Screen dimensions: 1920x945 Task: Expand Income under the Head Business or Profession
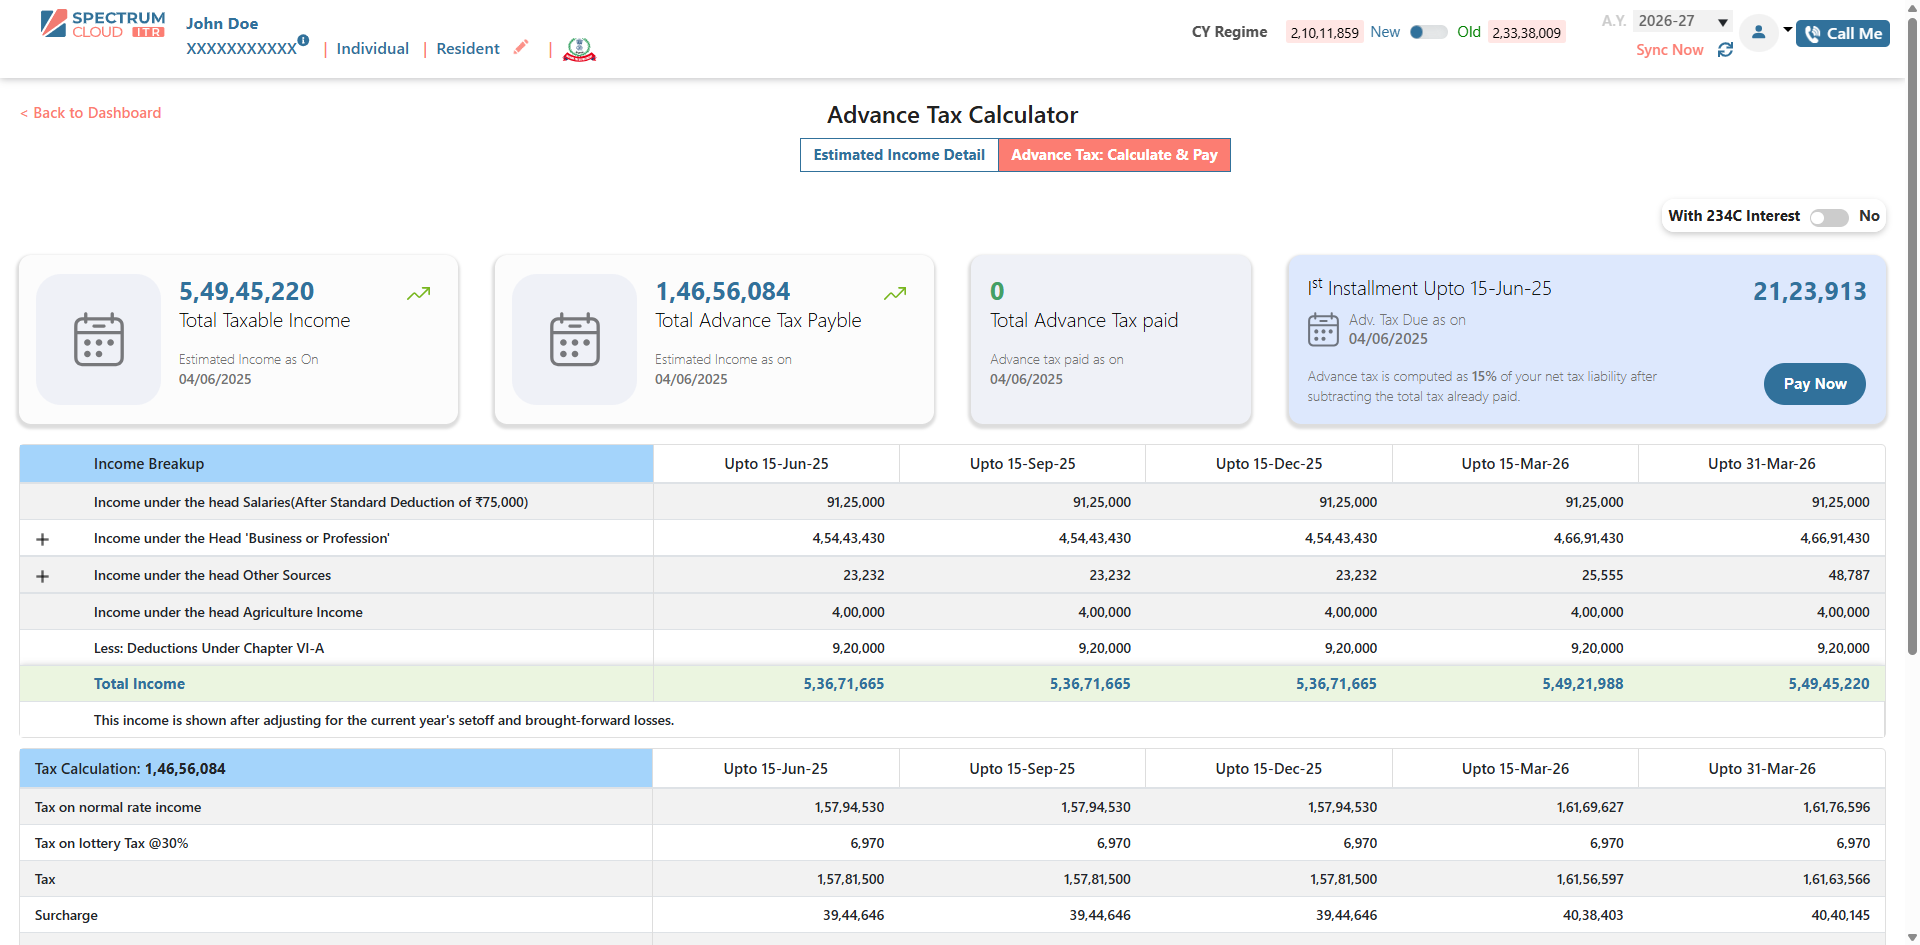[x=42, y=538]
